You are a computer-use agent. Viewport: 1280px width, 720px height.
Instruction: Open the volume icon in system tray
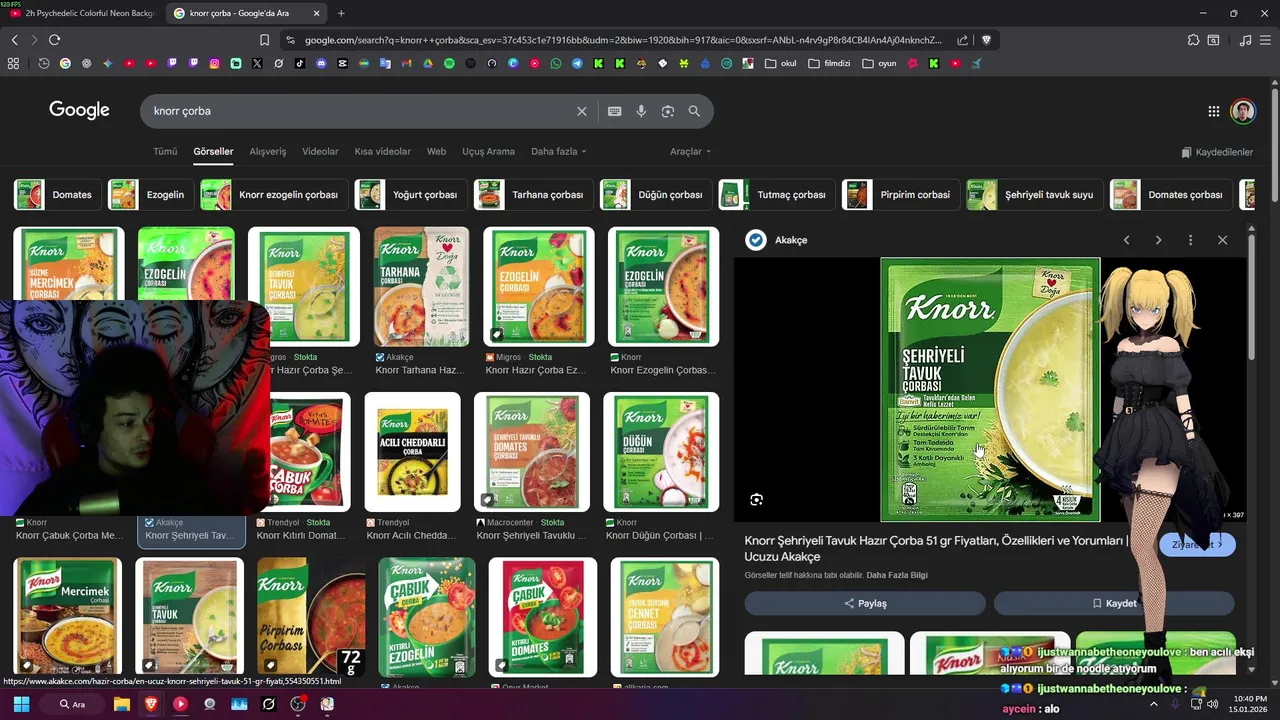click(1213, 704)
